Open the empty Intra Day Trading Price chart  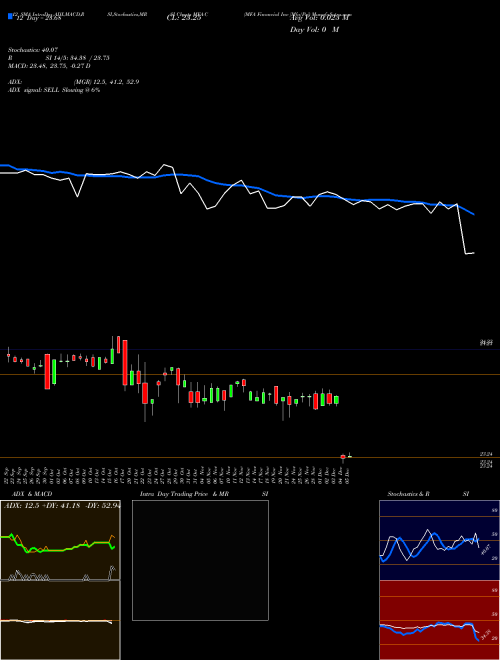pos(200,560)
